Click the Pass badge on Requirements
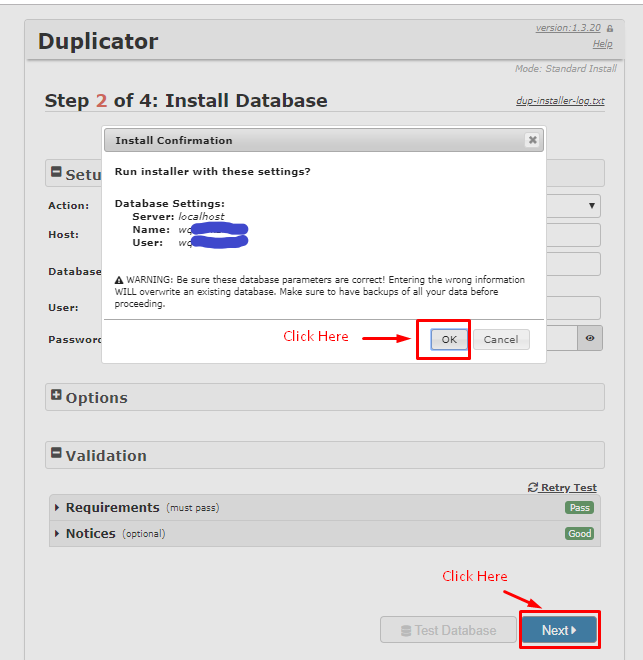Viewport: 643px width, 660px height. click(579, 508)
